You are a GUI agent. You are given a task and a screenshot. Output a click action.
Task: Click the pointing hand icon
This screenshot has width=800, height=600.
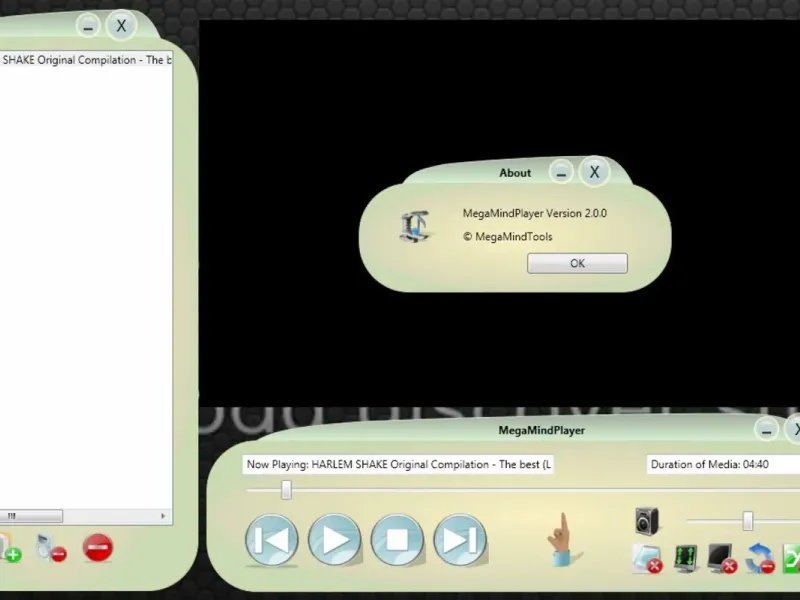pos(562,539)
